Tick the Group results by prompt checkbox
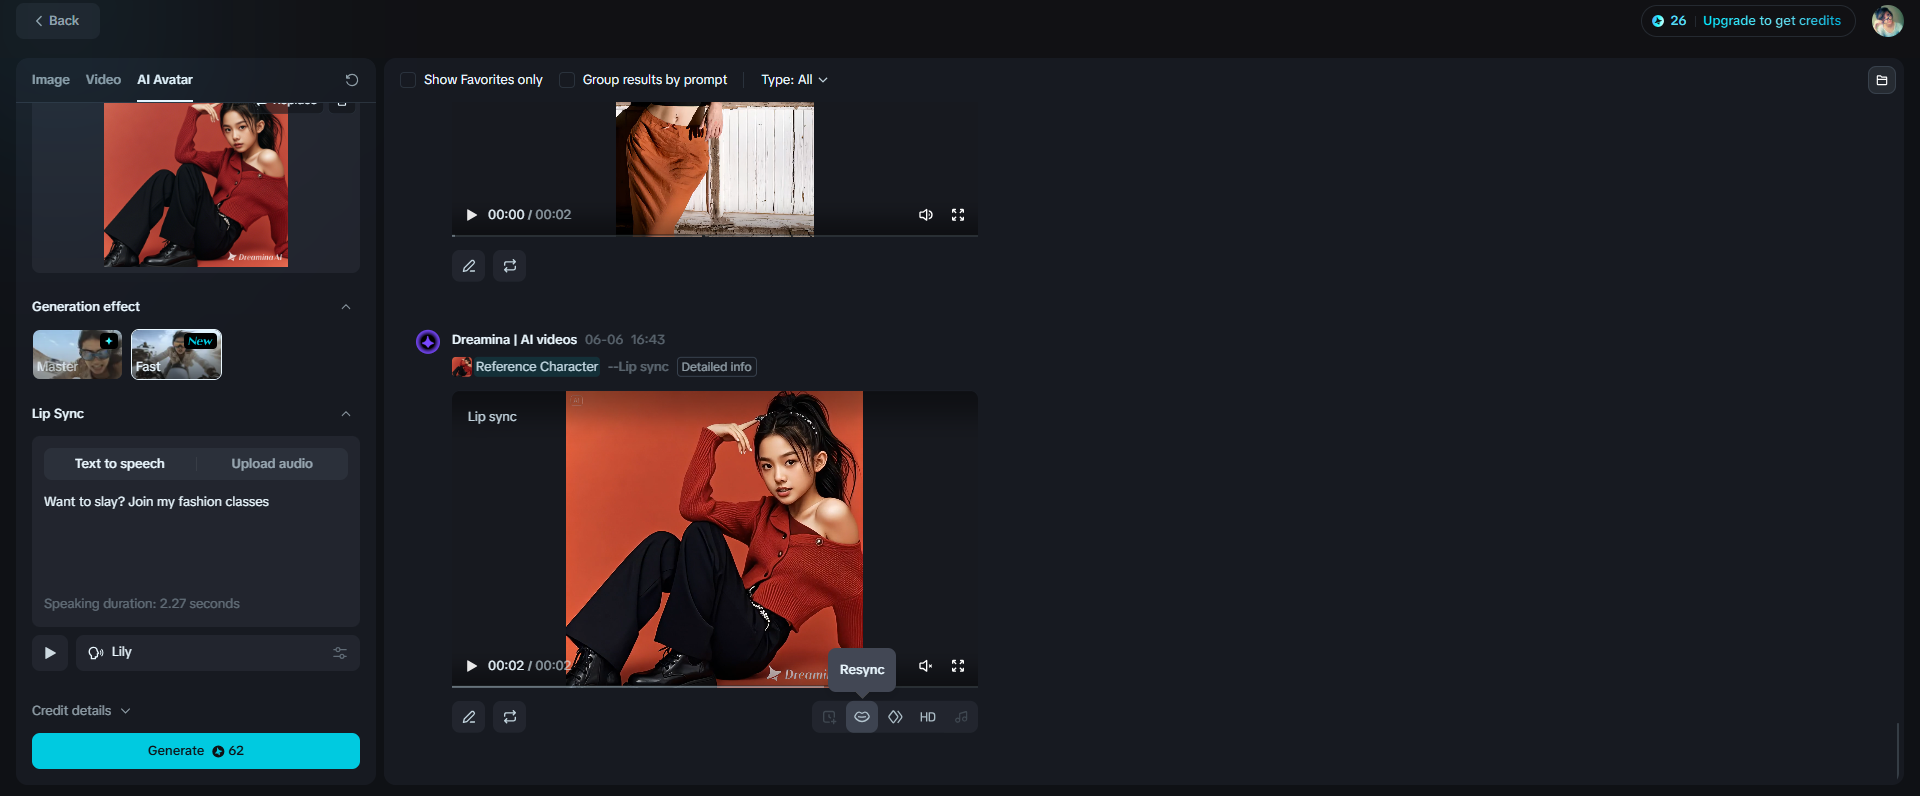 click(x=567, y=80)
